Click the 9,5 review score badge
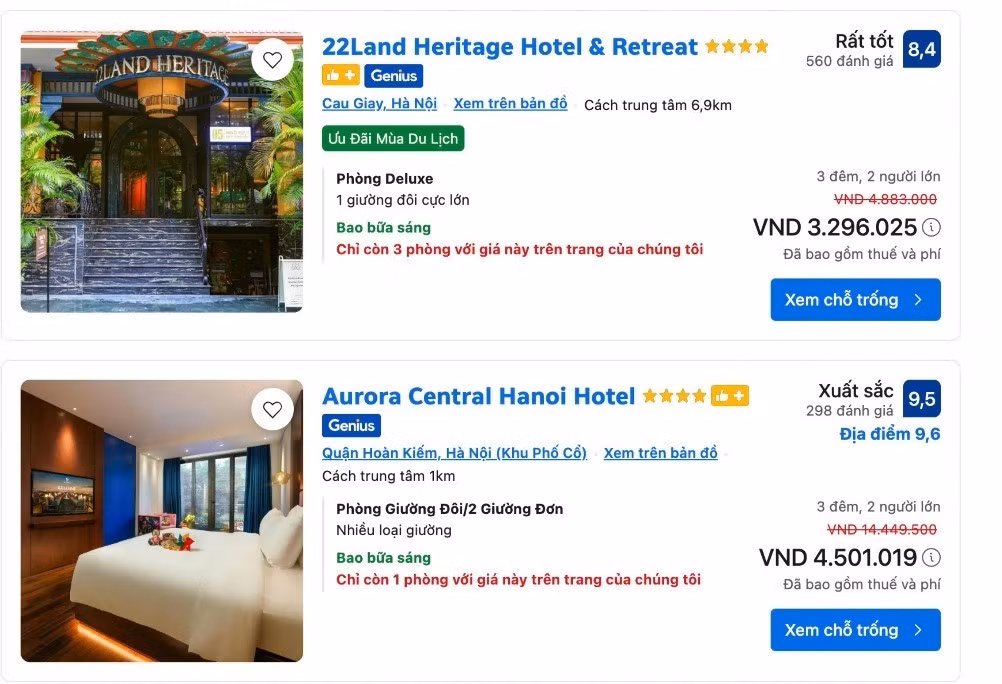This screenshot has width=1002, height=684. 921,399
